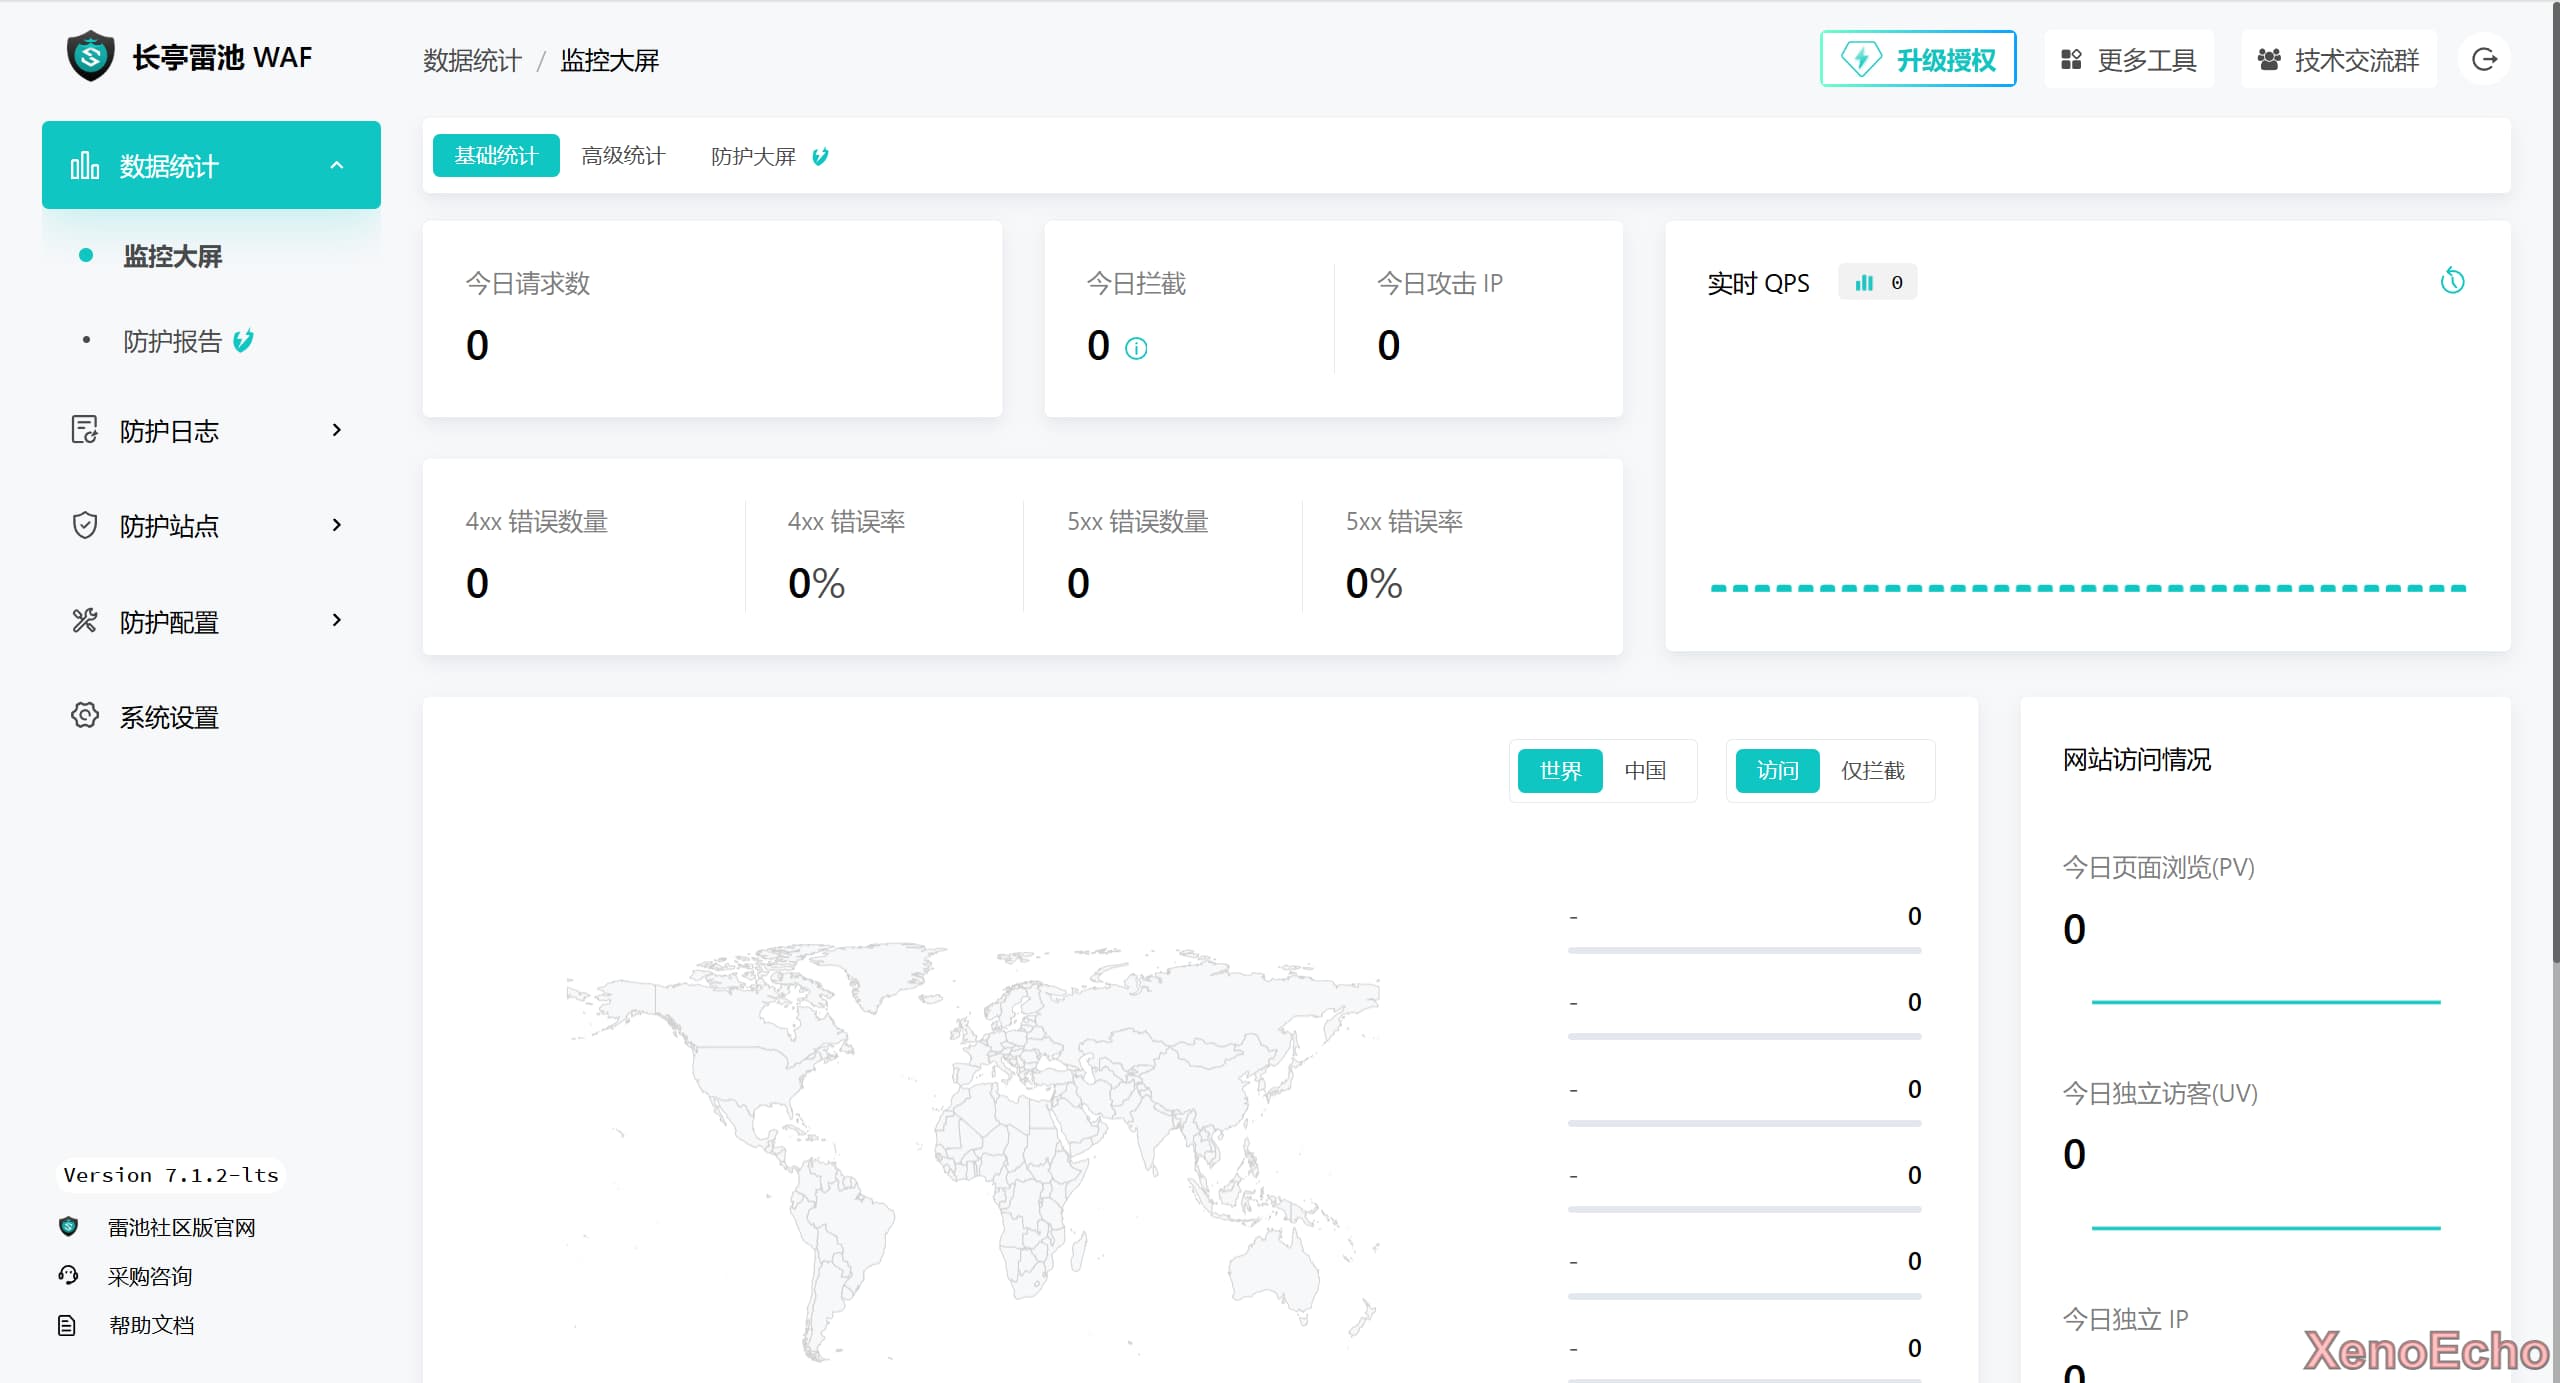This screenshot has width=2560, height=1383.
Task: Toggle map data to 仅拦截
Action: [x=1872, y=770]
